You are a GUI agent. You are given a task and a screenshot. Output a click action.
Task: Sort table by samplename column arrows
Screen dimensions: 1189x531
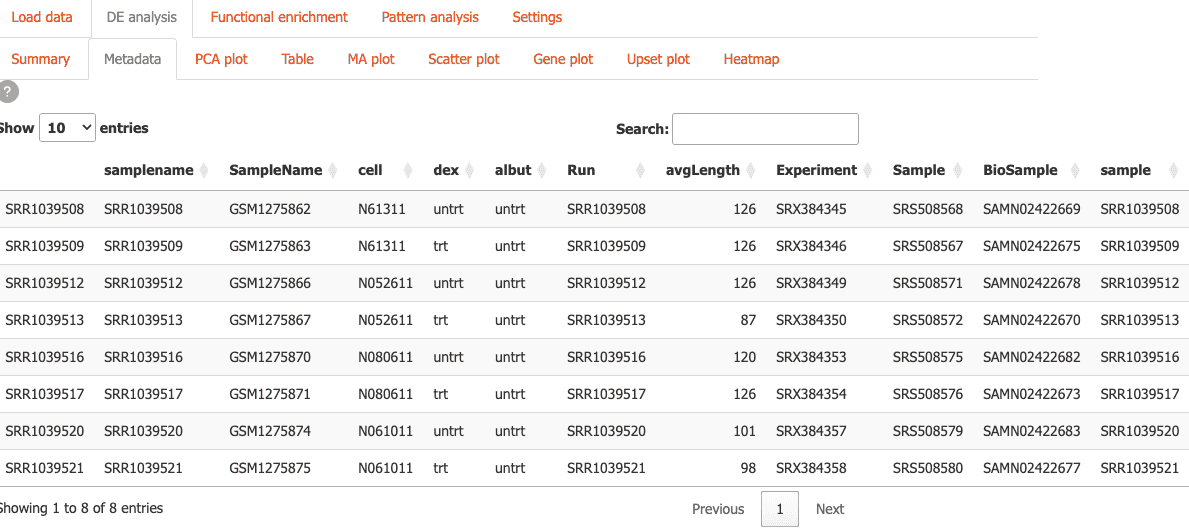tap(205, 171)
